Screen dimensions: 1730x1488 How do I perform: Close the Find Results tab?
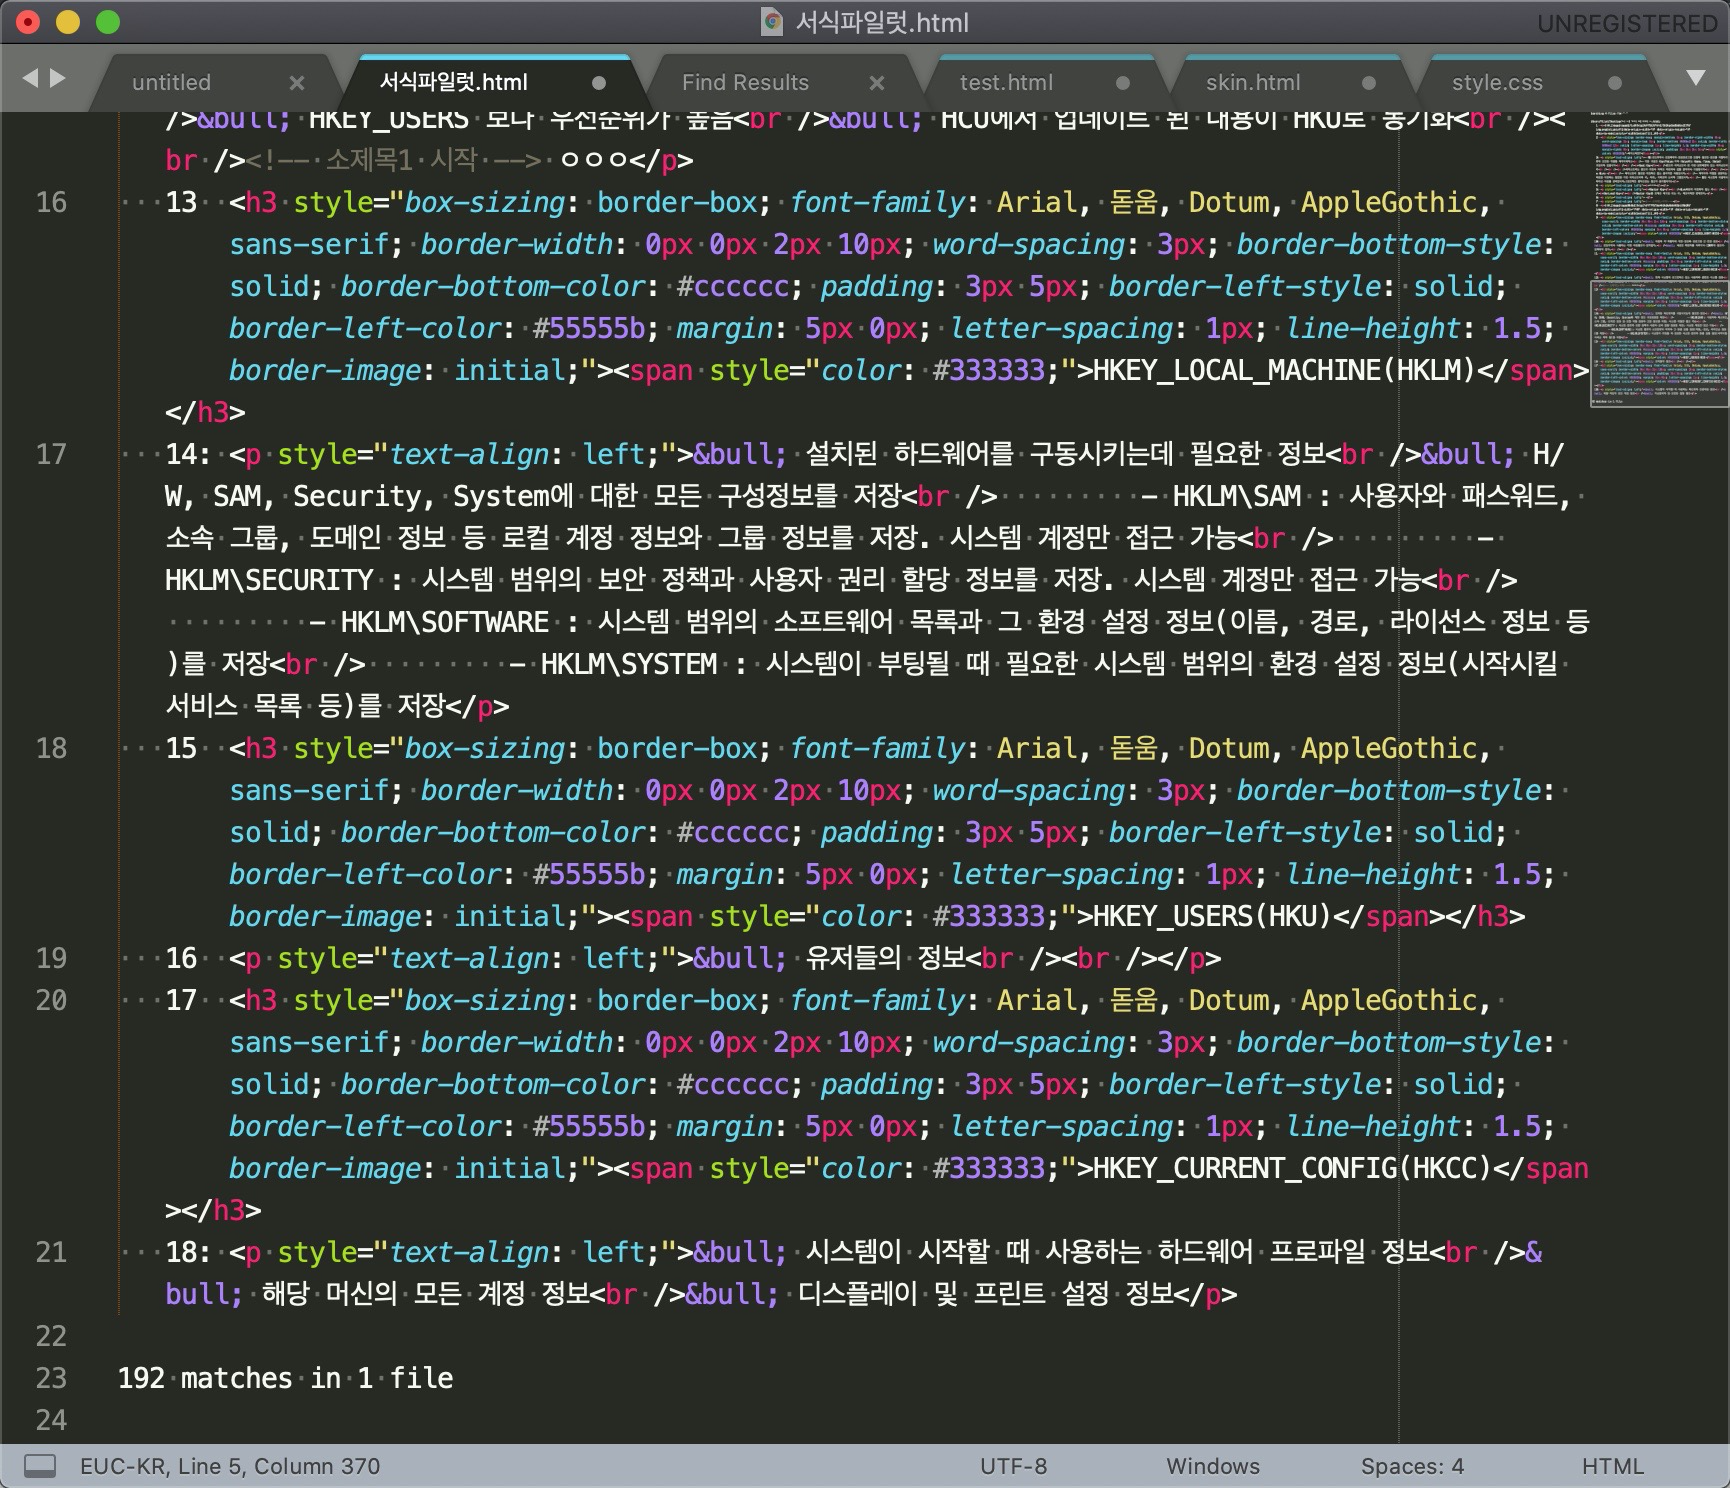coord(877,83)
